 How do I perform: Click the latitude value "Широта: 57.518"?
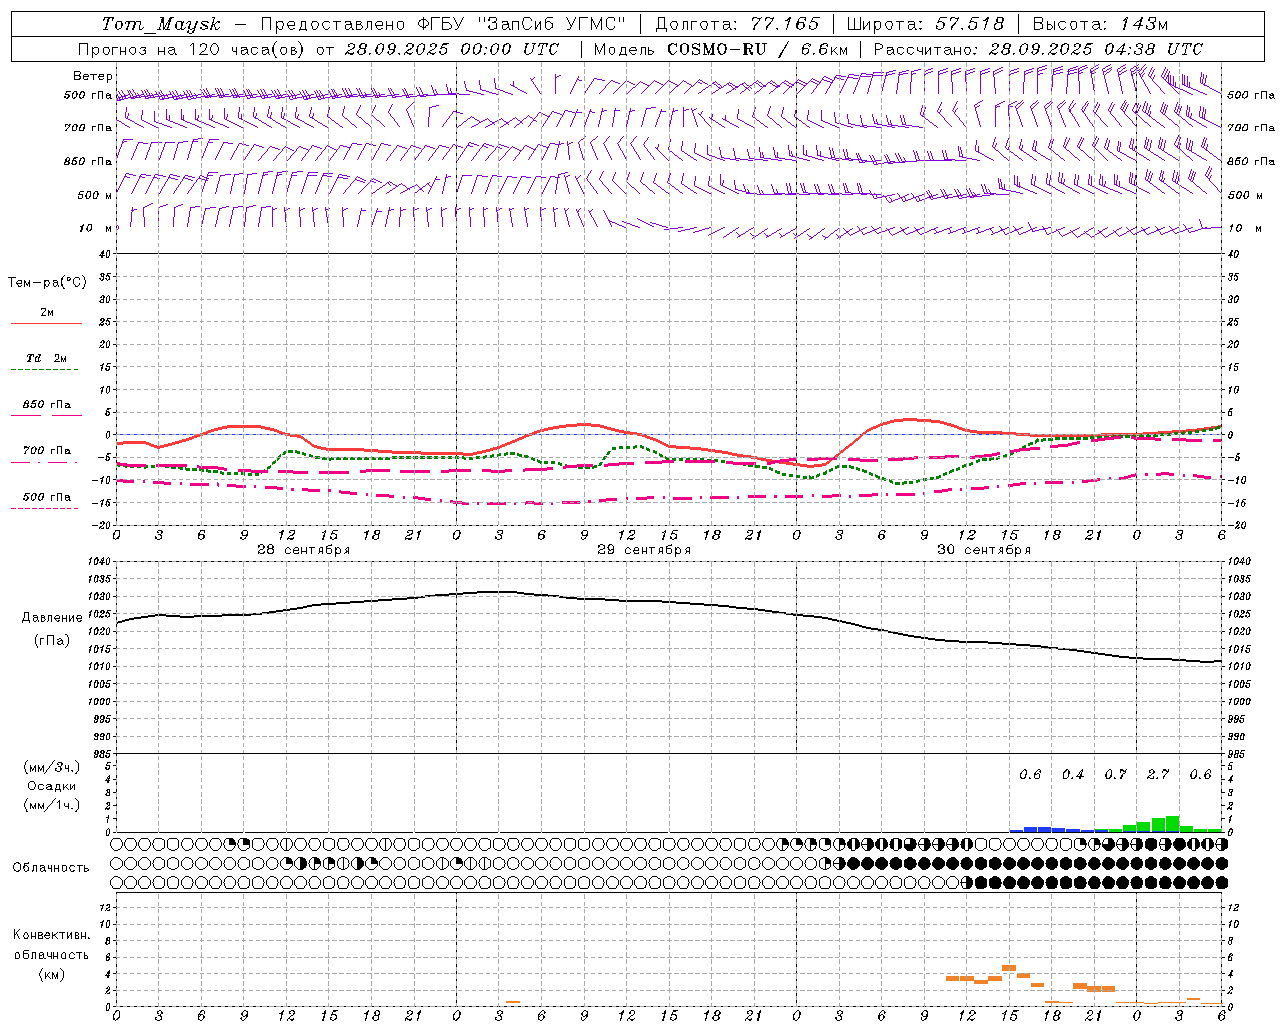pyautogui.click(x=925, y=24)
